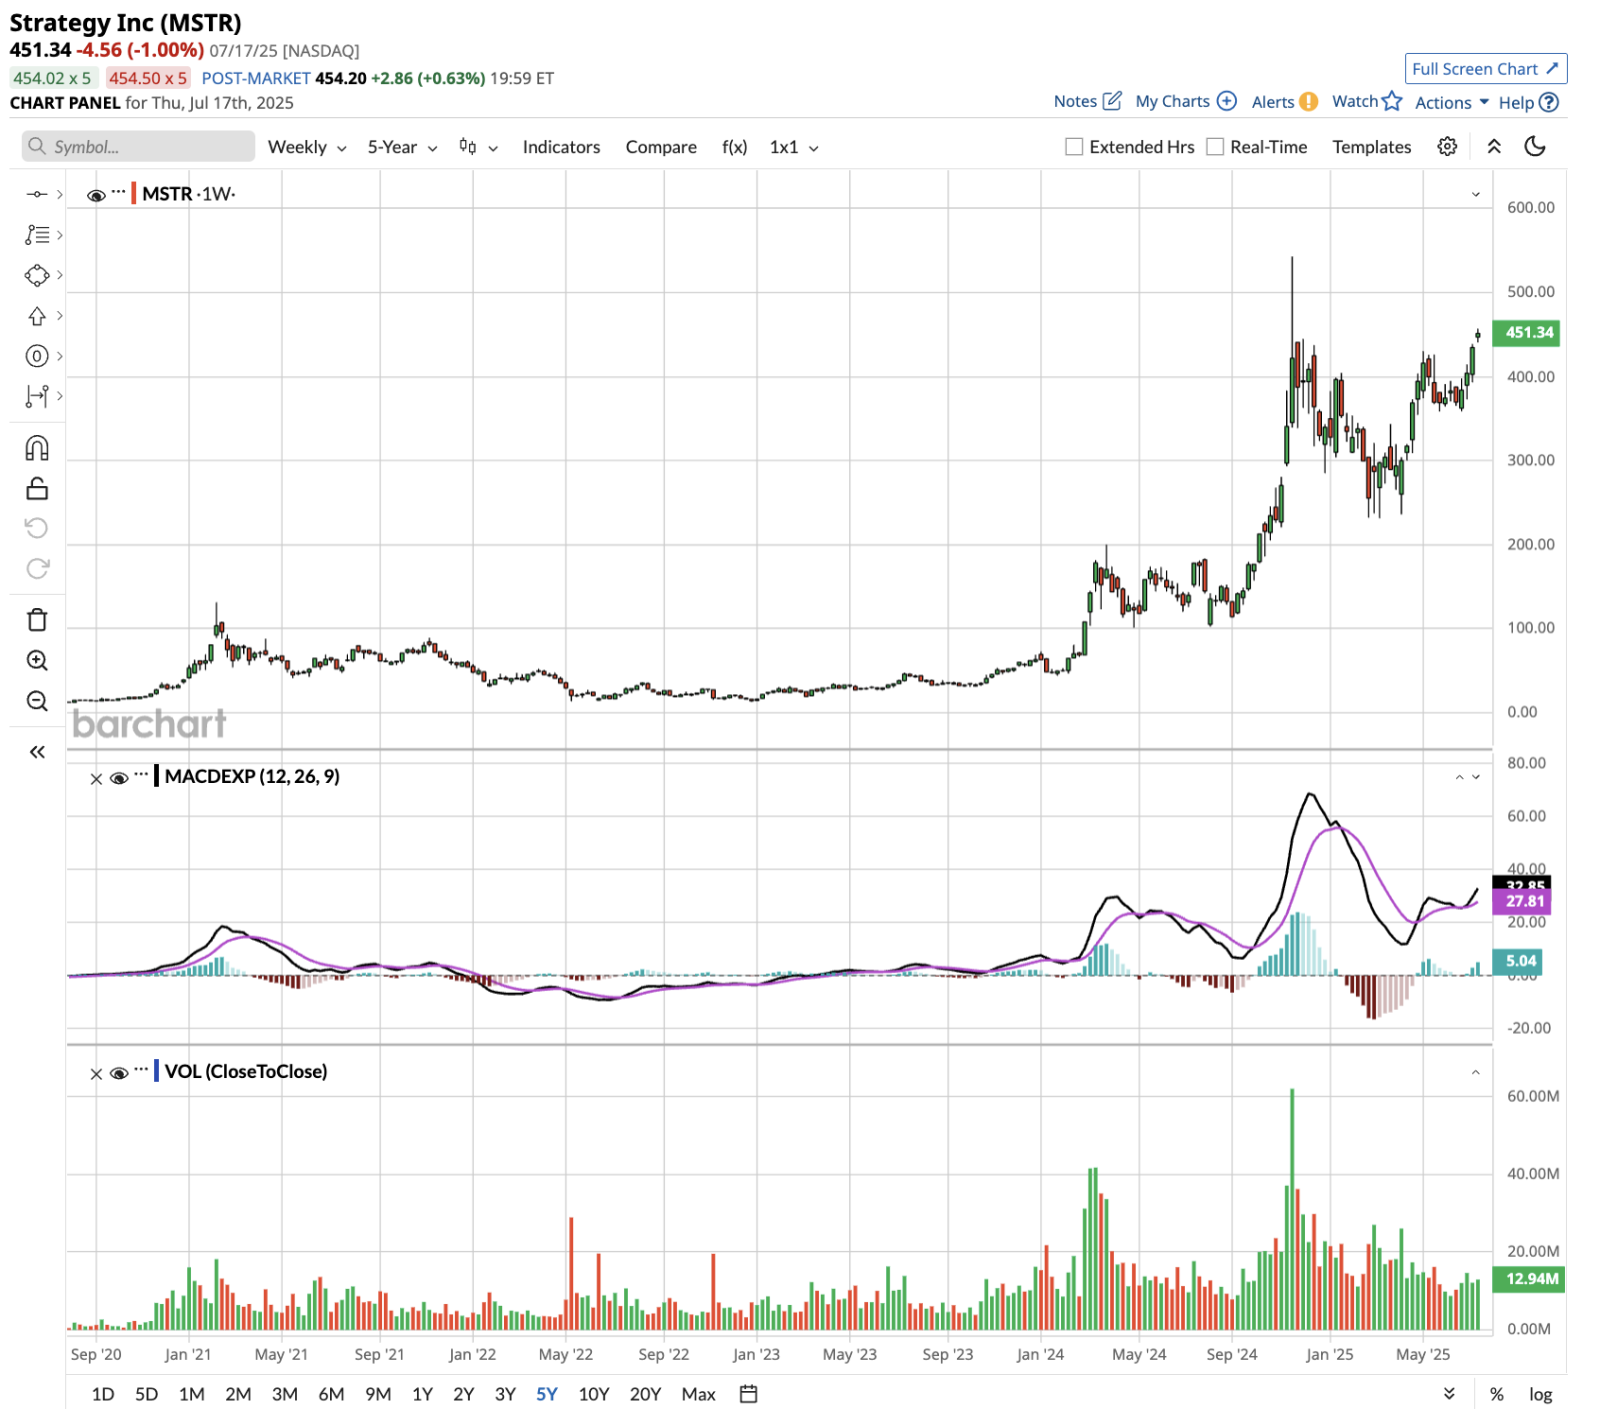Open the My Charts link

(x=1185, y=102)
